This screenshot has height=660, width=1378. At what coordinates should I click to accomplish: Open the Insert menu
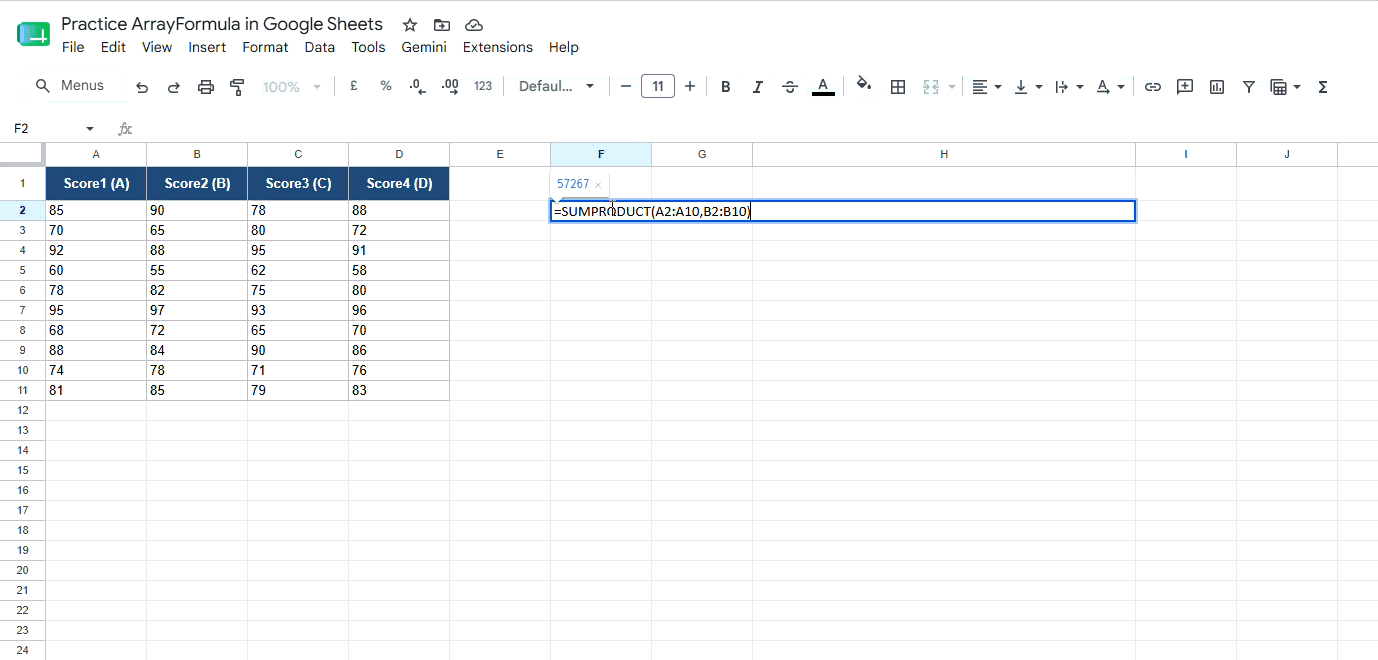[207, 47]
